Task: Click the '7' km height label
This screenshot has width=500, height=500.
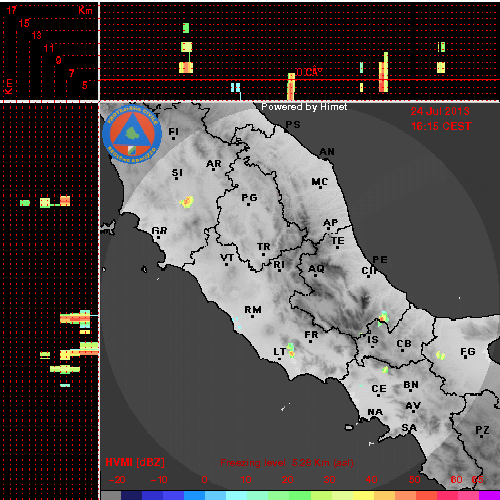Action: (x=71, y=73)
